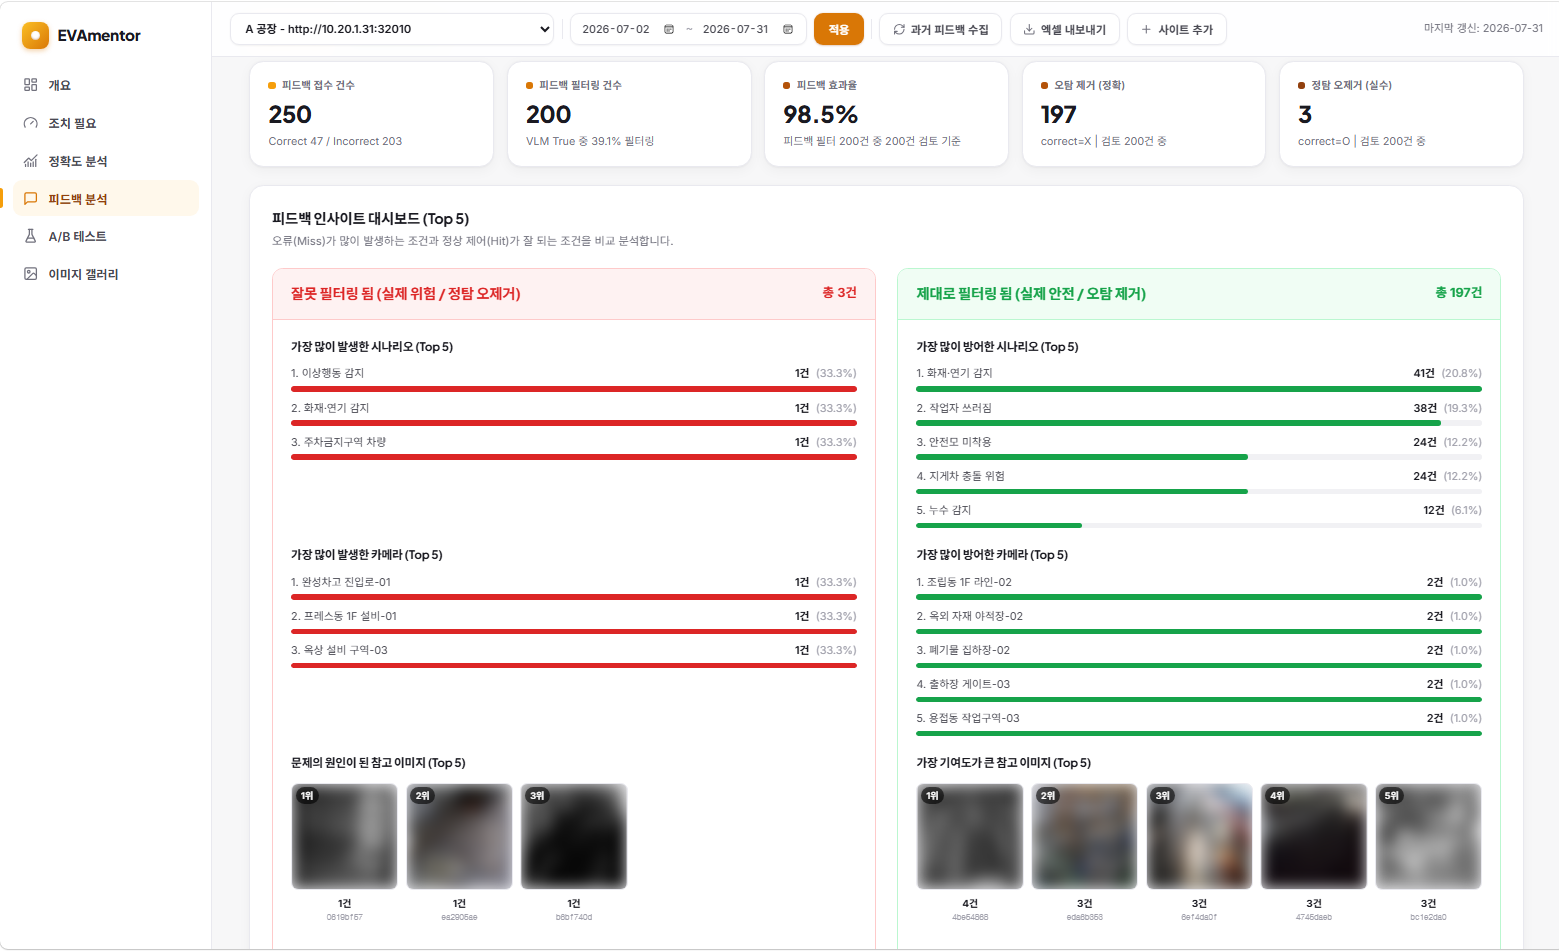Screen dimensions: 1559x951
Task: Open the 개요 menu item
Action: click(106, 85)
